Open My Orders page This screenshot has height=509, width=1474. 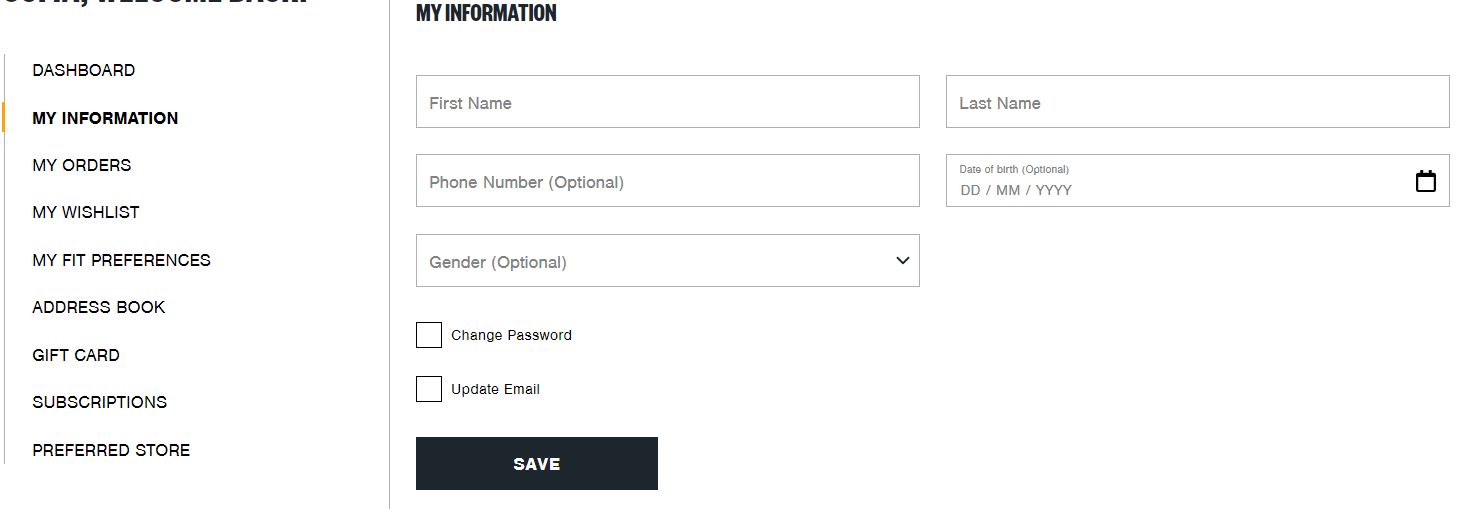point(82,165)
